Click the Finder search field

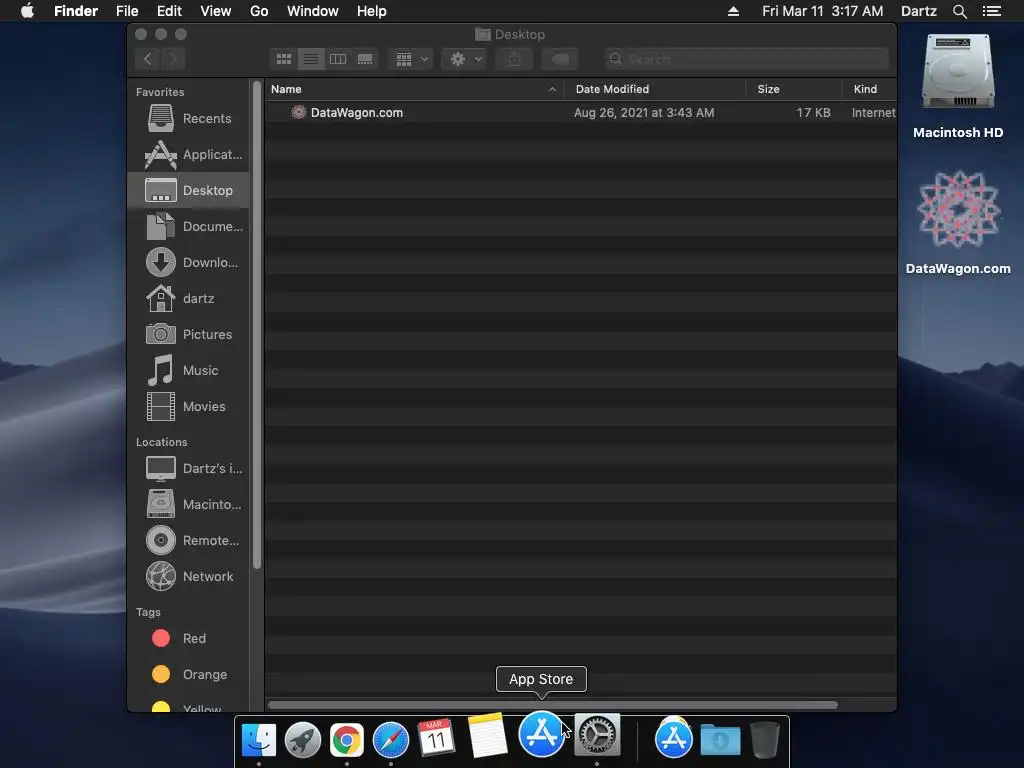click(x=746, y=59)
